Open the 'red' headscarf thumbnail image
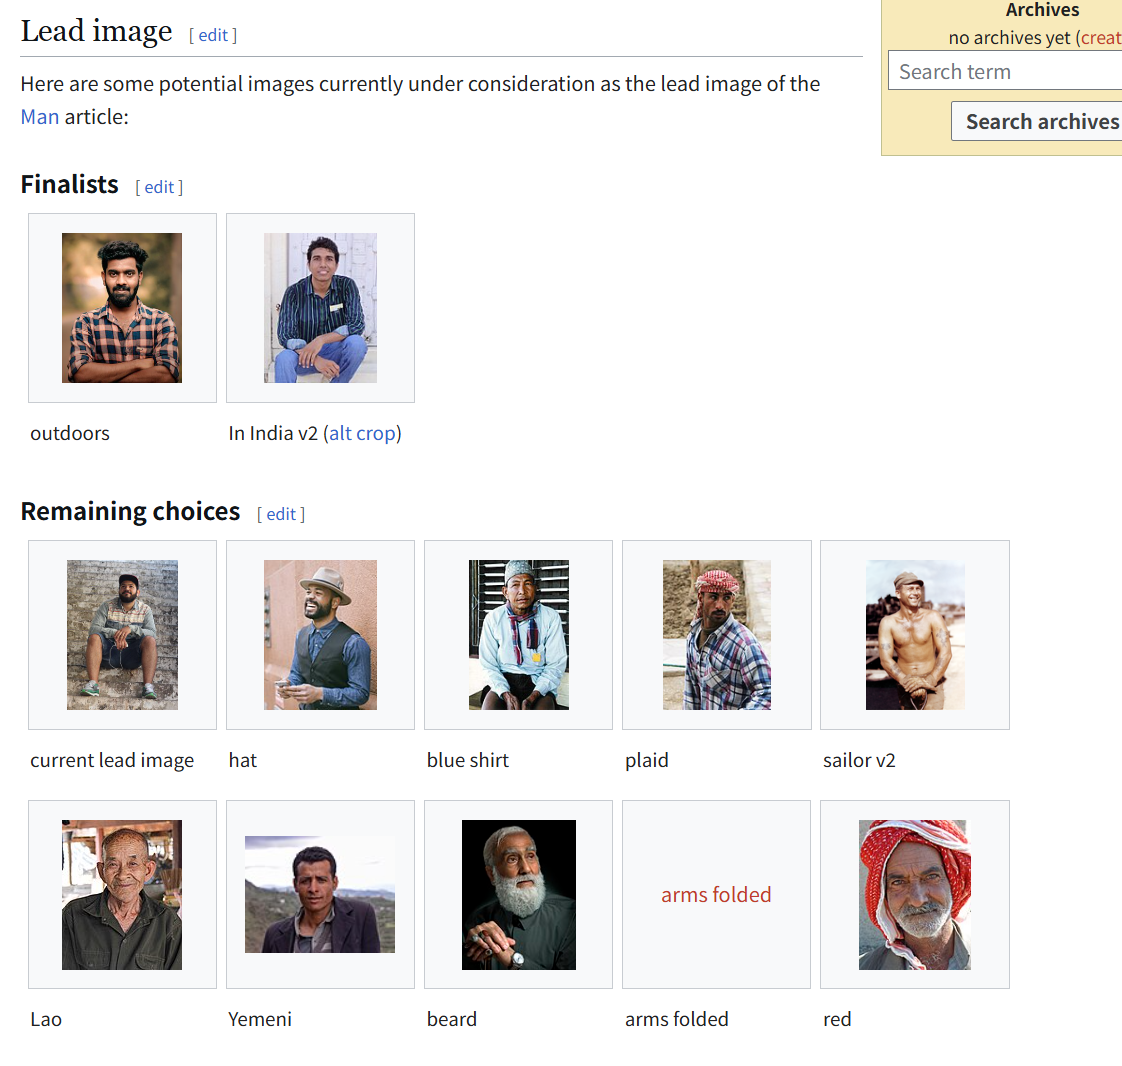 tap(914, 894)
